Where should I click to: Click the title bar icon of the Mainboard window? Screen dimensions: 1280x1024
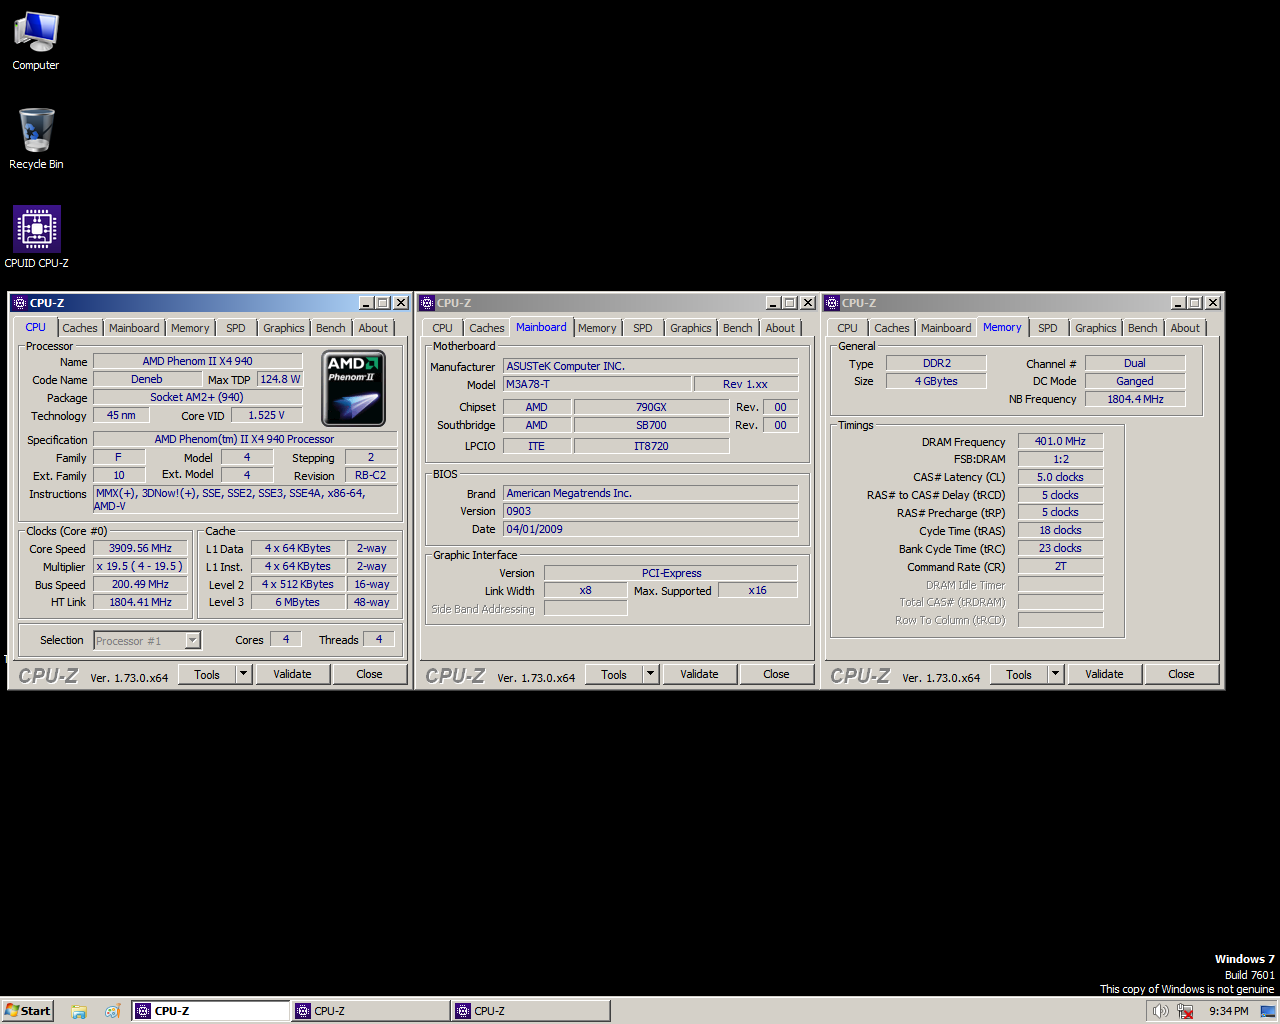[x=427, y=303]
